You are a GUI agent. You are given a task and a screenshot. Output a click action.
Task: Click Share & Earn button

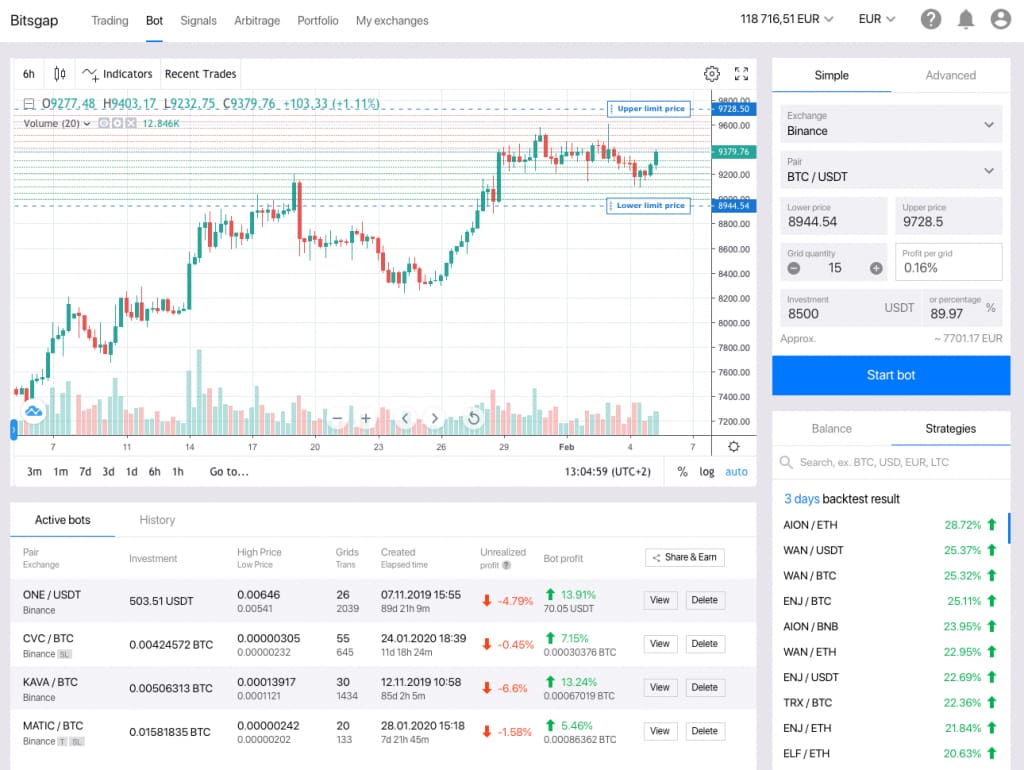[x=684, y=558]
